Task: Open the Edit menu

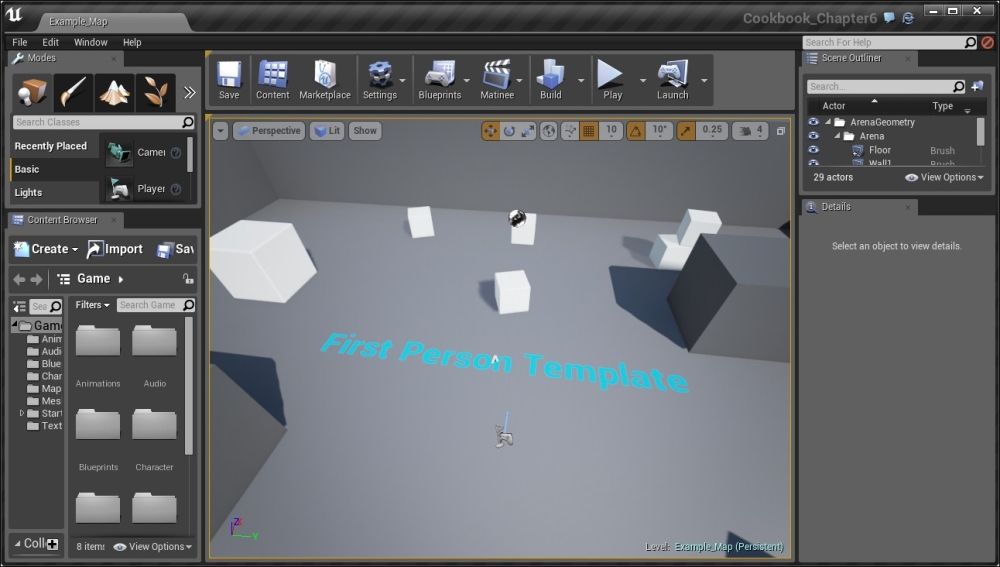Action: point(50,42)
